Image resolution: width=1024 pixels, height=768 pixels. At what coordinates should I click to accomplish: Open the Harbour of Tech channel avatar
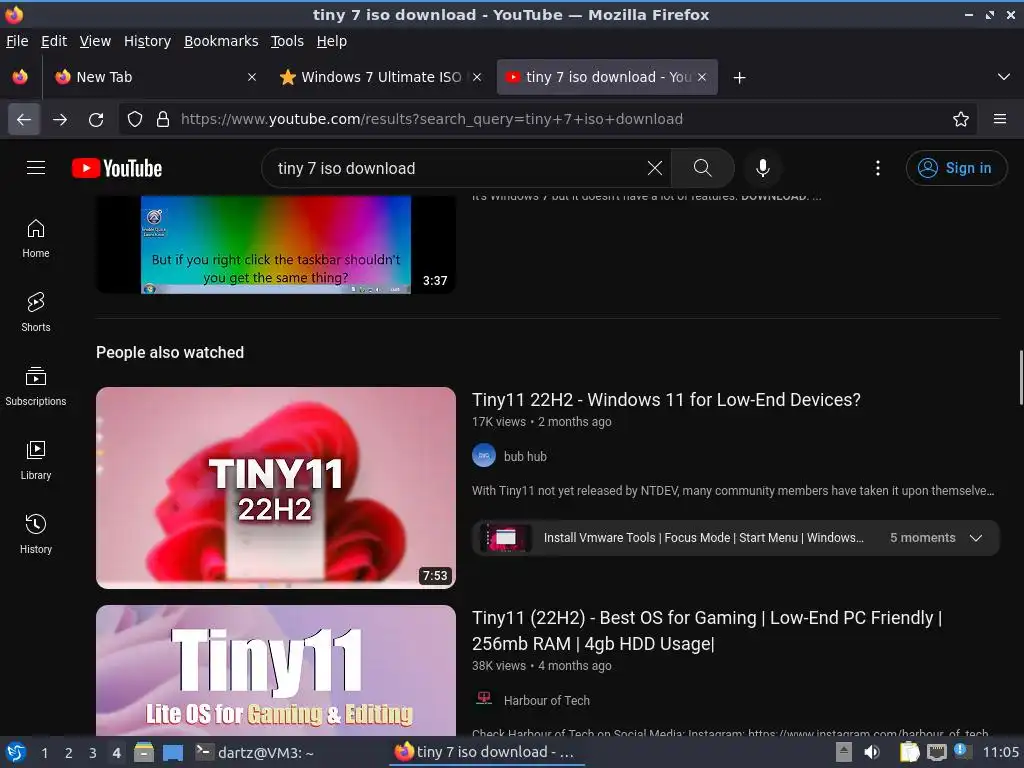tap(484, 699)
